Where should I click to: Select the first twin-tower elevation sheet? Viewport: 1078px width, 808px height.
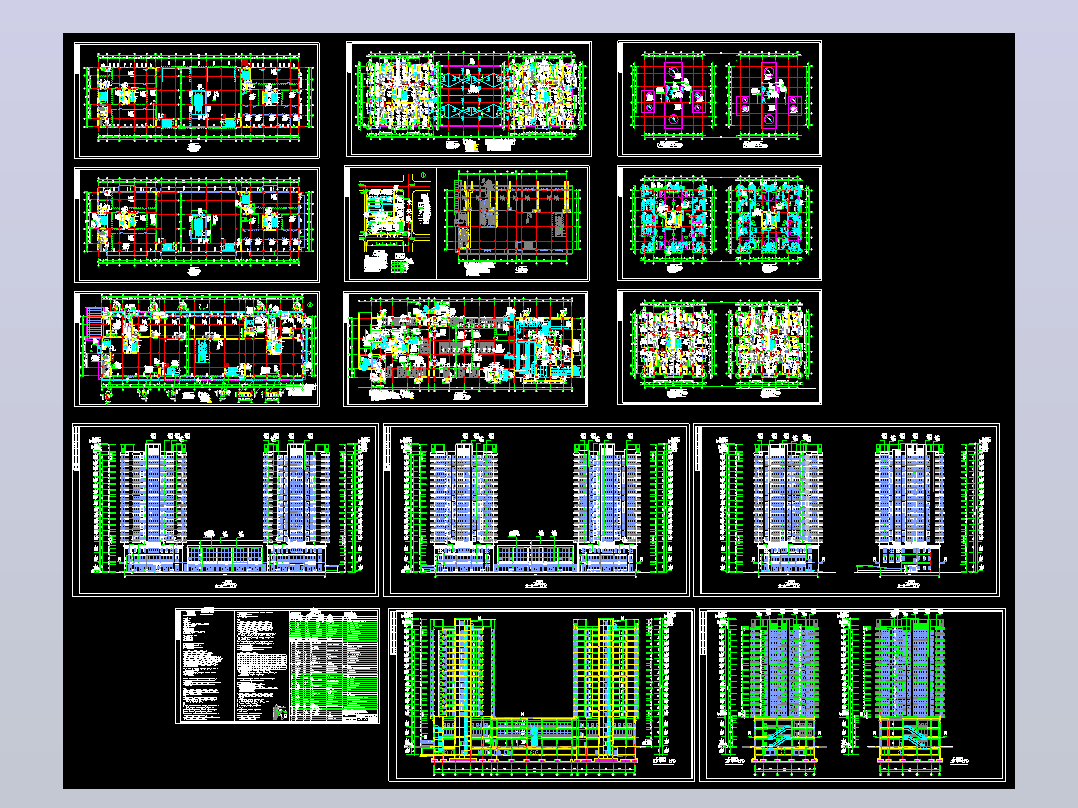[x=226, y=510]
